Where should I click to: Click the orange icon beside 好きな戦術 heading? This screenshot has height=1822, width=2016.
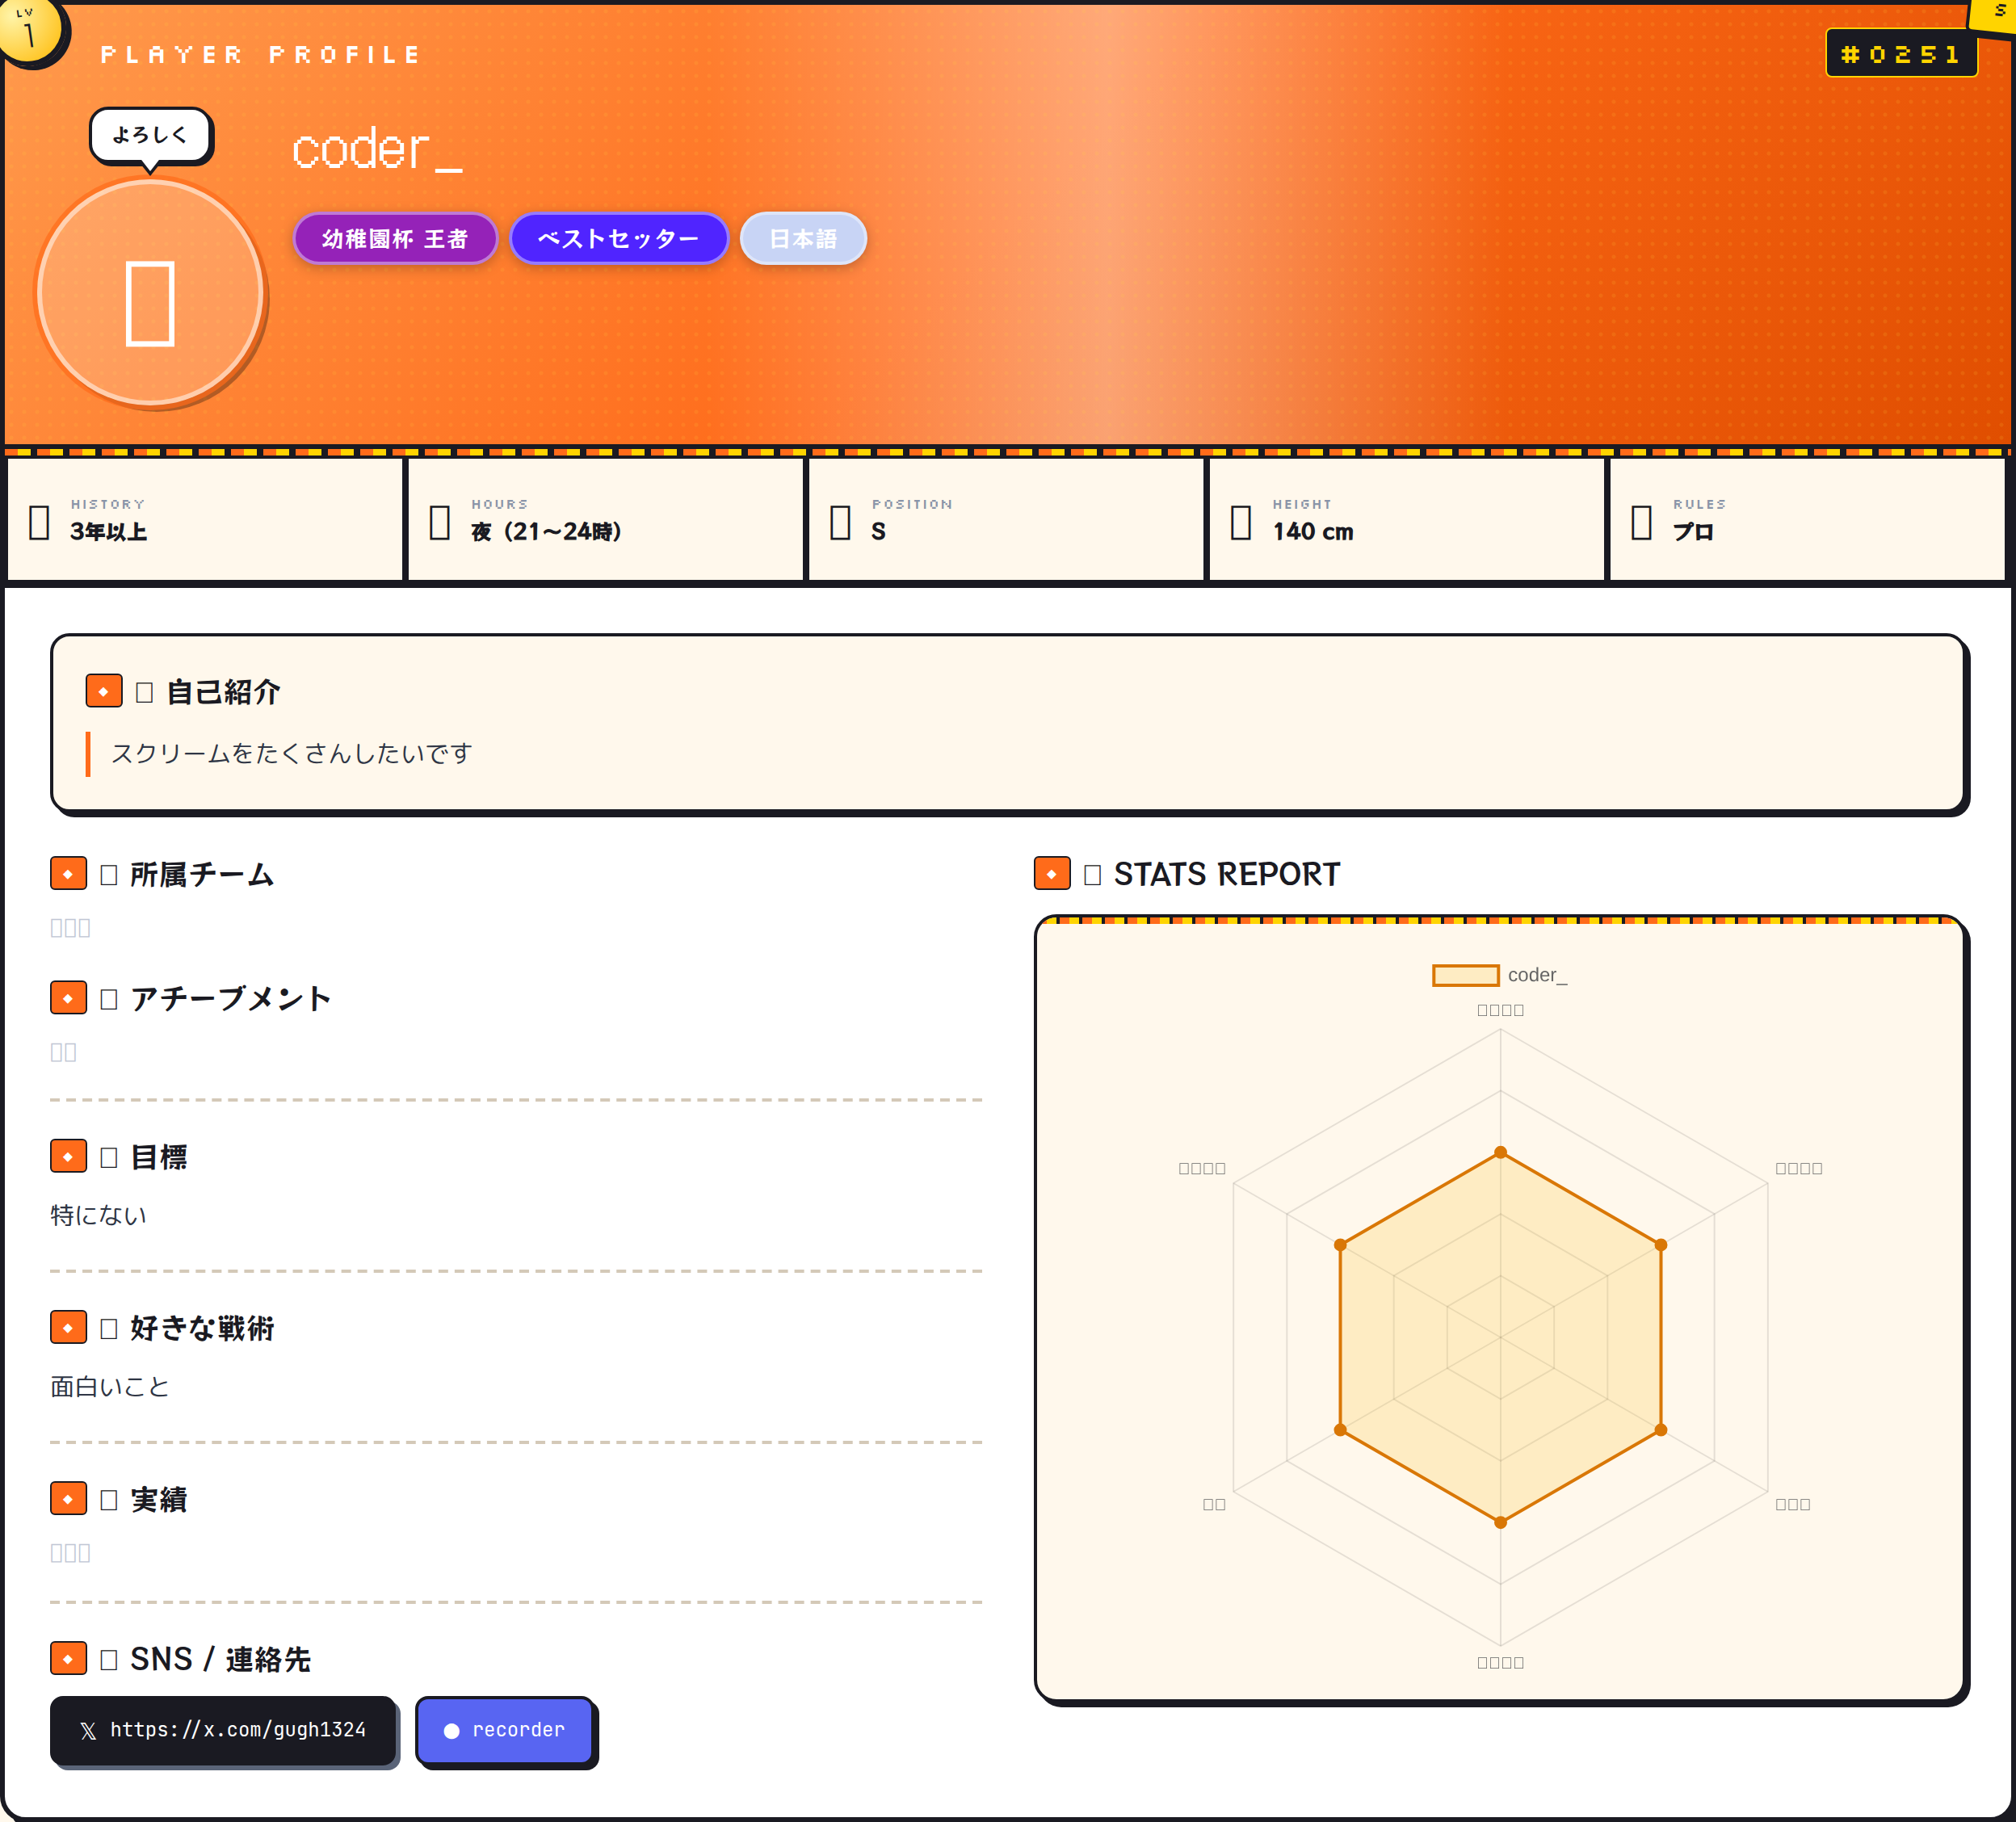tap(68, 1327)
